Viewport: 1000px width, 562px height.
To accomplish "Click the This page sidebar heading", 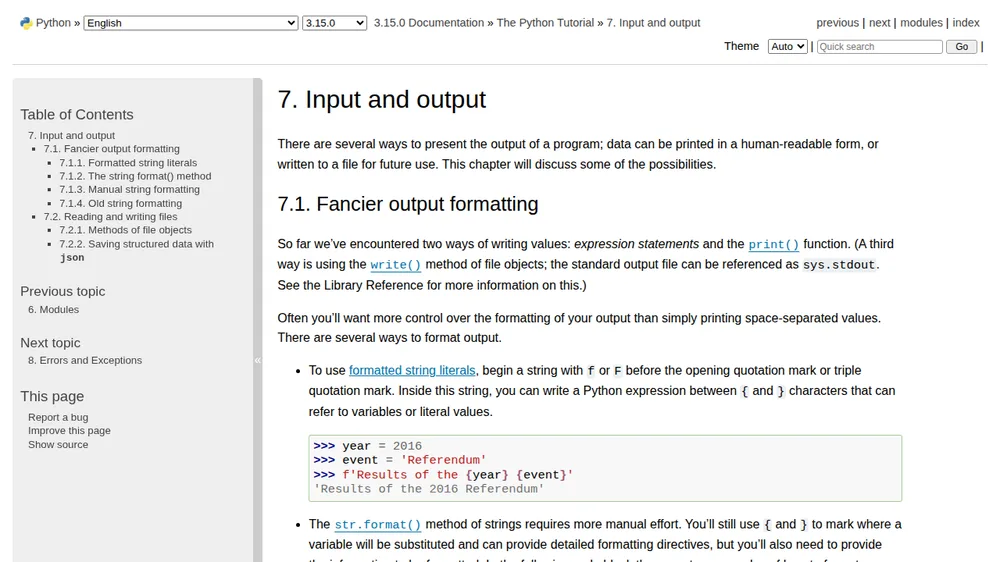I will 52,396.
